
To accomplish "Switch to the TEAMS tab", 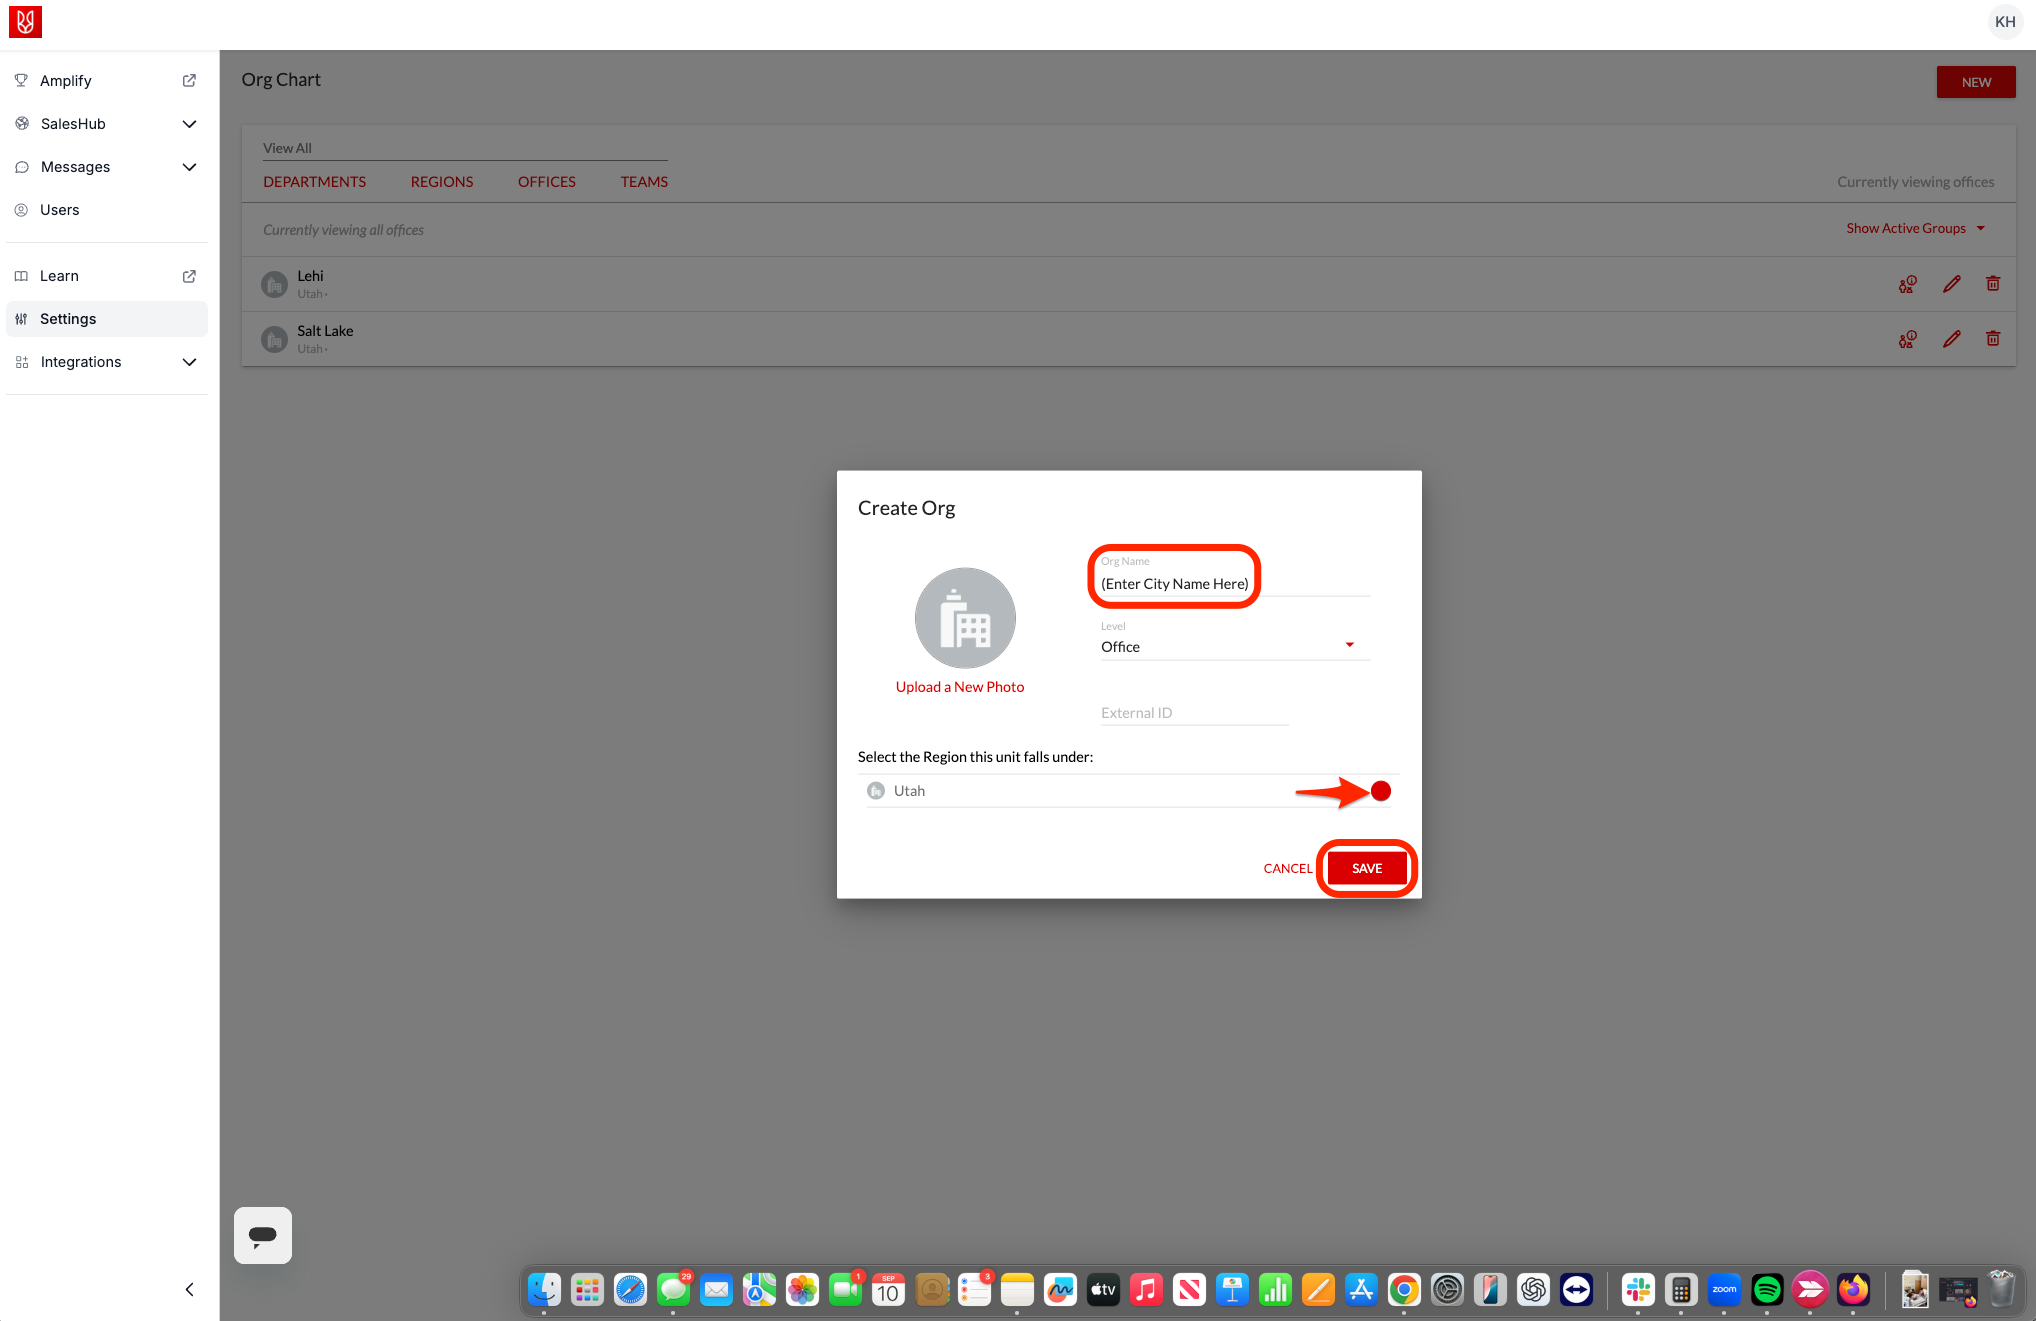I will click(643, 182).
